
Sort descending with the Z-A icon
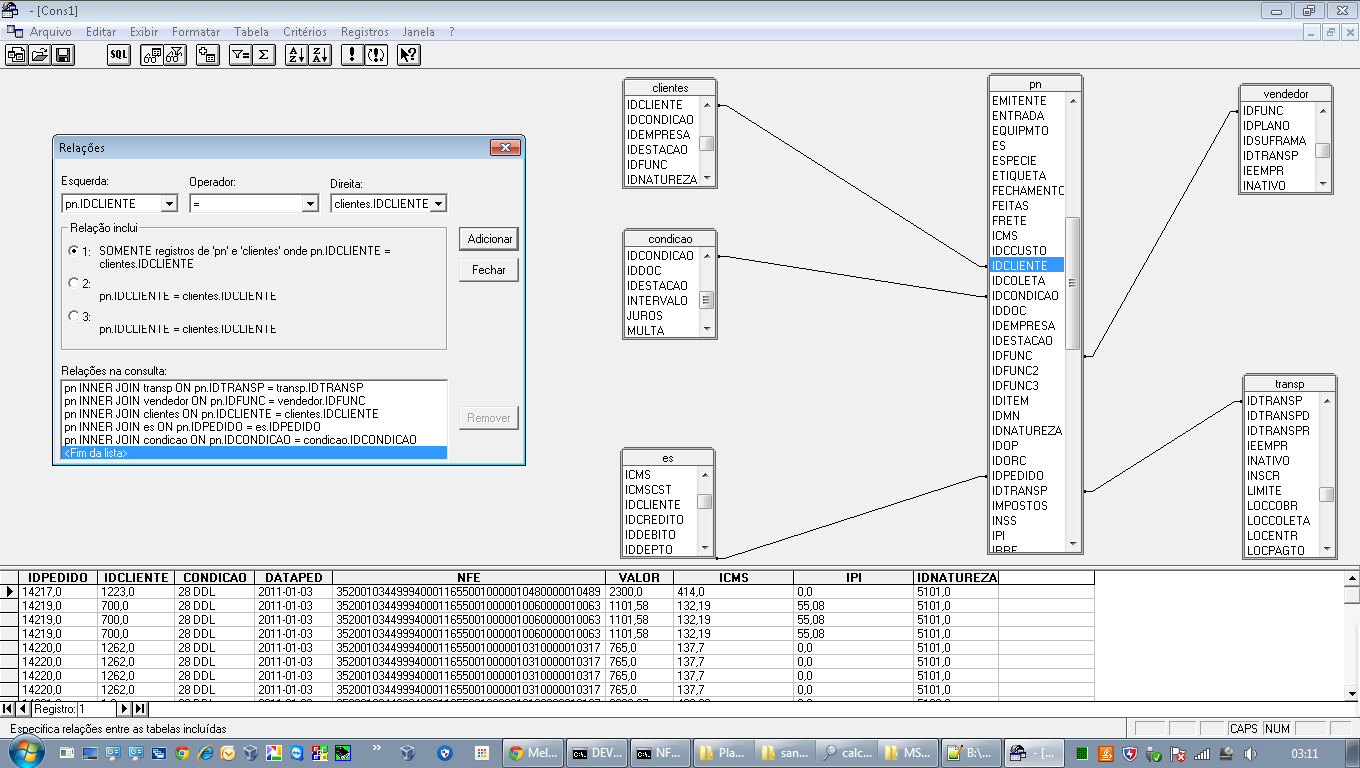(319, 55)
